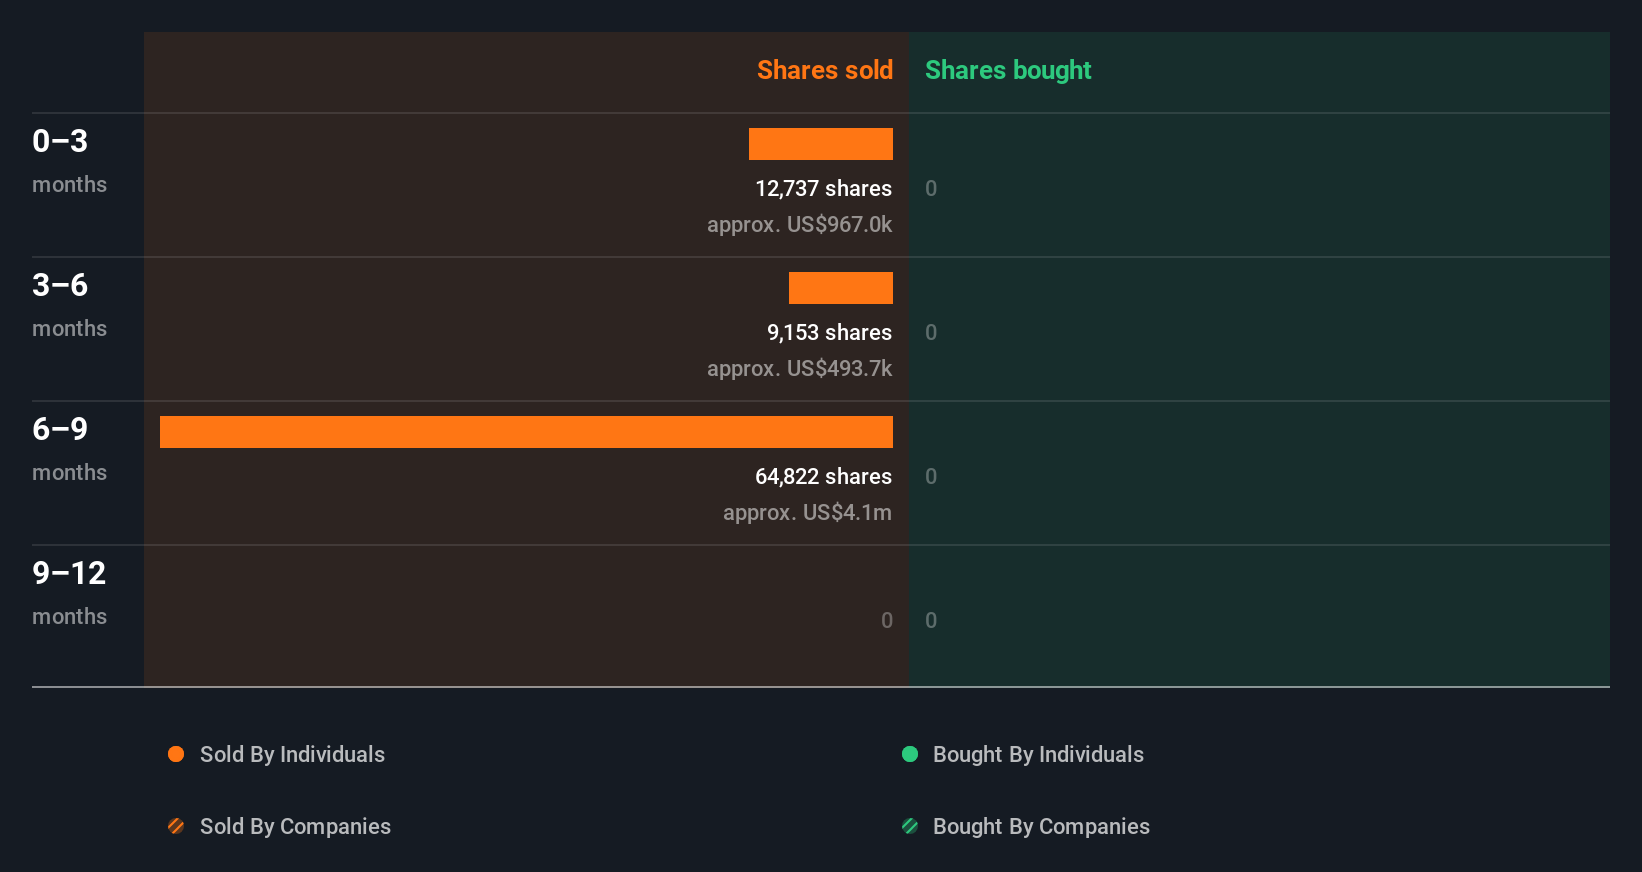1642x872 pixels.
Task: Select the Bought By Individuals legend label
Action: tap(1038, 755)
